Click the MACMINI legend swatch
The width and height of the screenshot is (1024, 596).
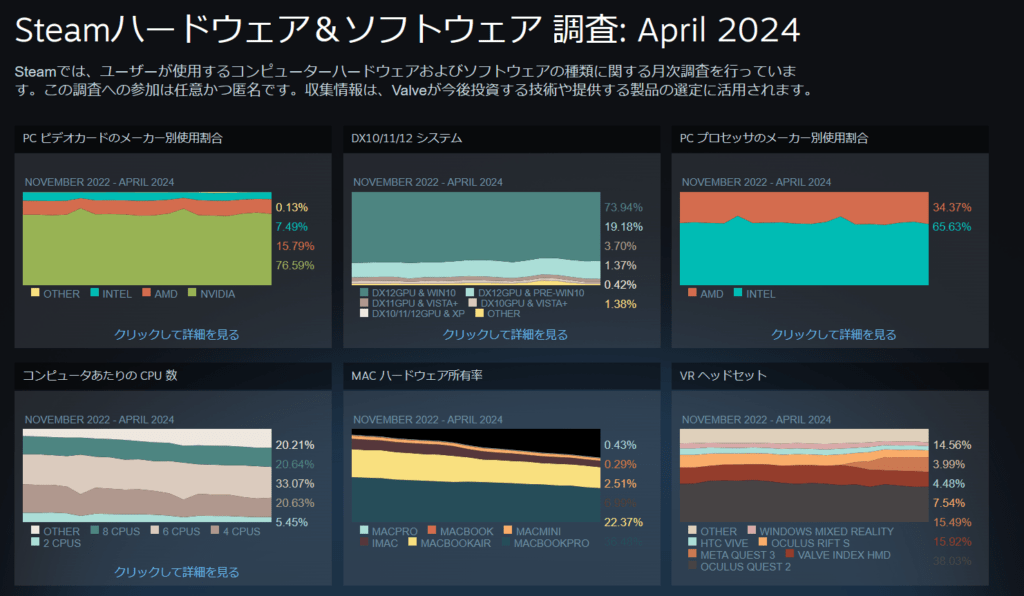[x=508, y=530]
